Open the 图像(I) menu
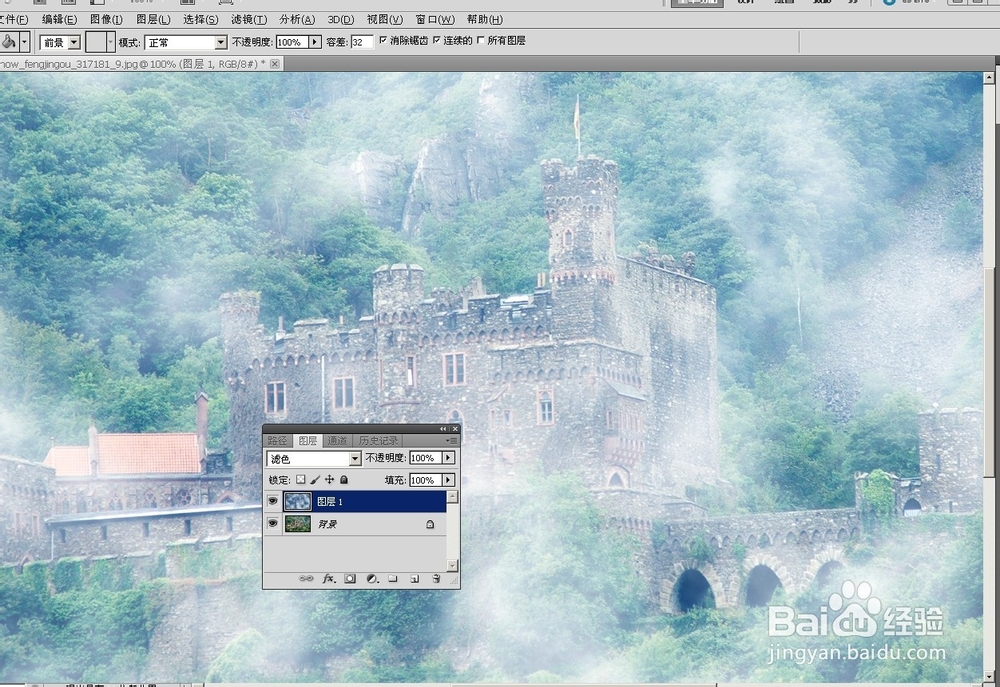 (x=107, y=20)
